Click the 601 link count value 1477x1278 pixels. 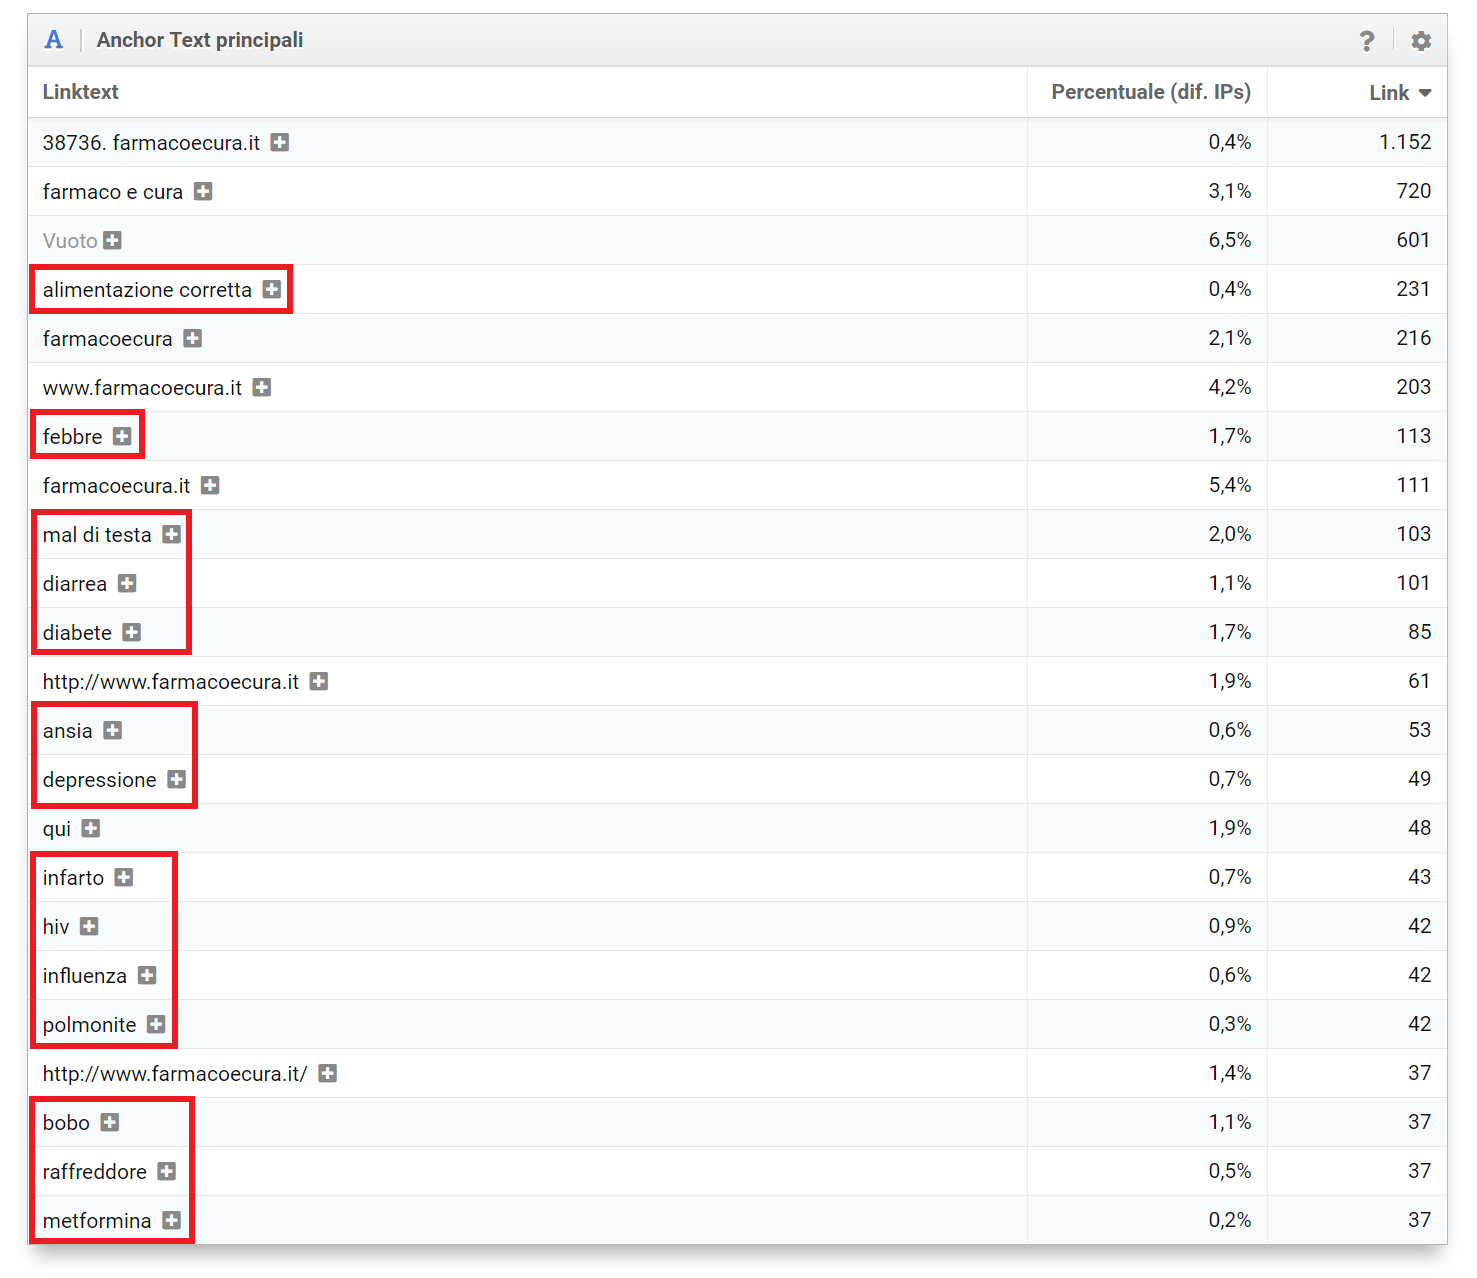point(1414,240)
